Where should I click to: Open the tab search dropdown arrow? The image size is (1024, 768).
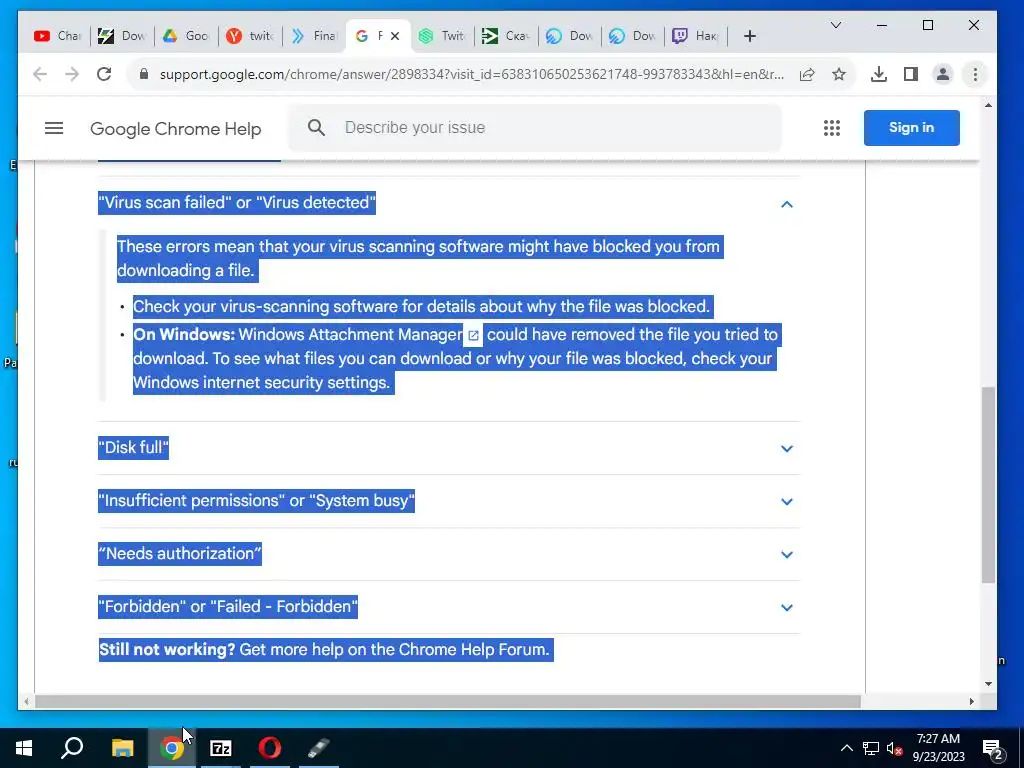(x=836, y=25)
